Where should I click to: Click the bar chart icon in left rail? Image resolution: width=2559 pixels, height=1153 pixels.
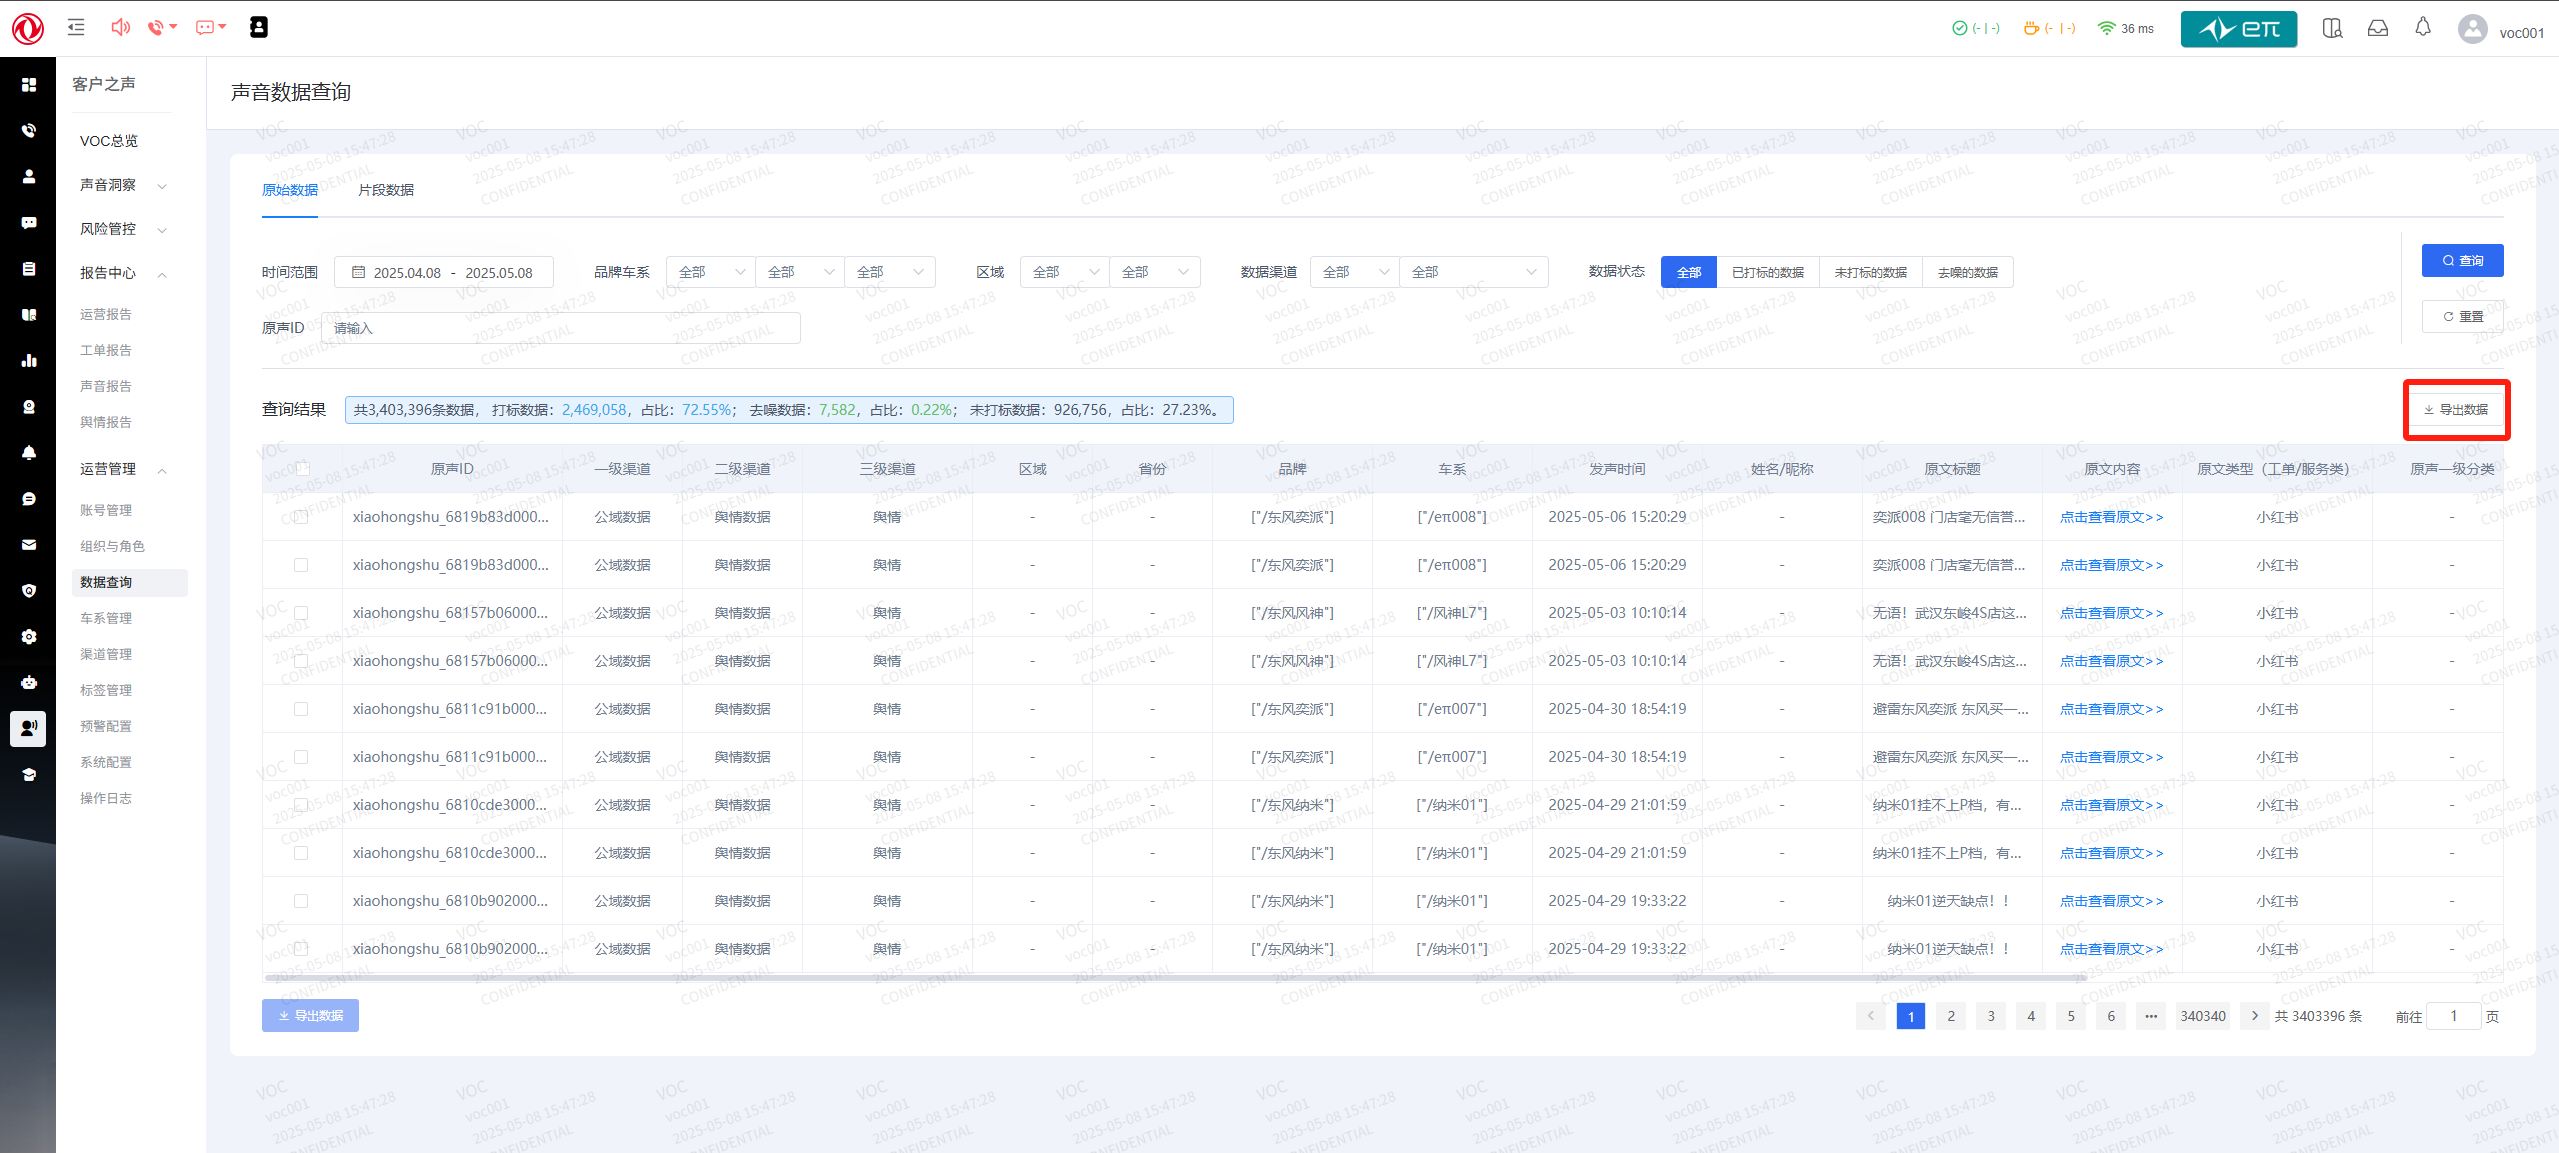coord(29,360)
